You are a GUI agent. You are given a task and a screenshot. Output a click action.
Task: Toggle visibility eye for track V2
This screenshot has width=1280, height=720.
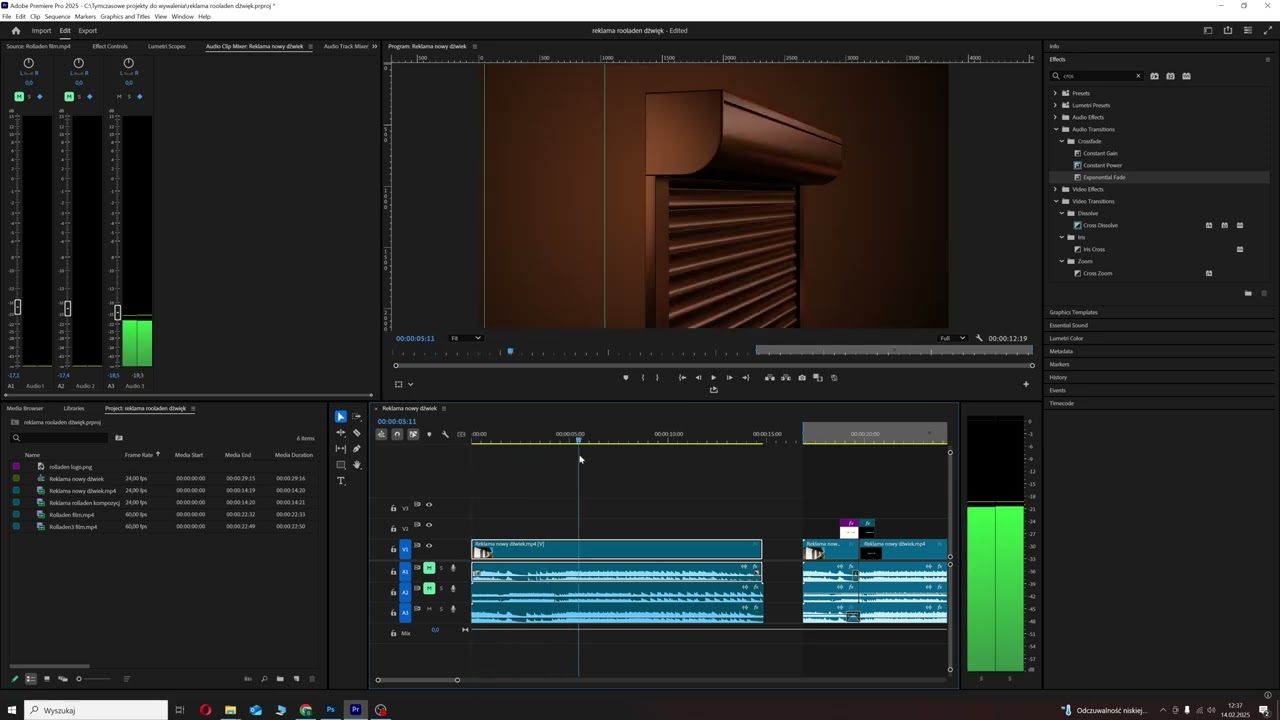point(429,525)
